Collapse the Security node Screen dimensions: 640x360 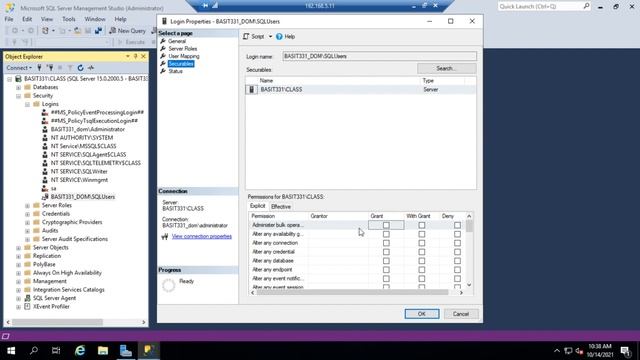click(x=18, y=96)
